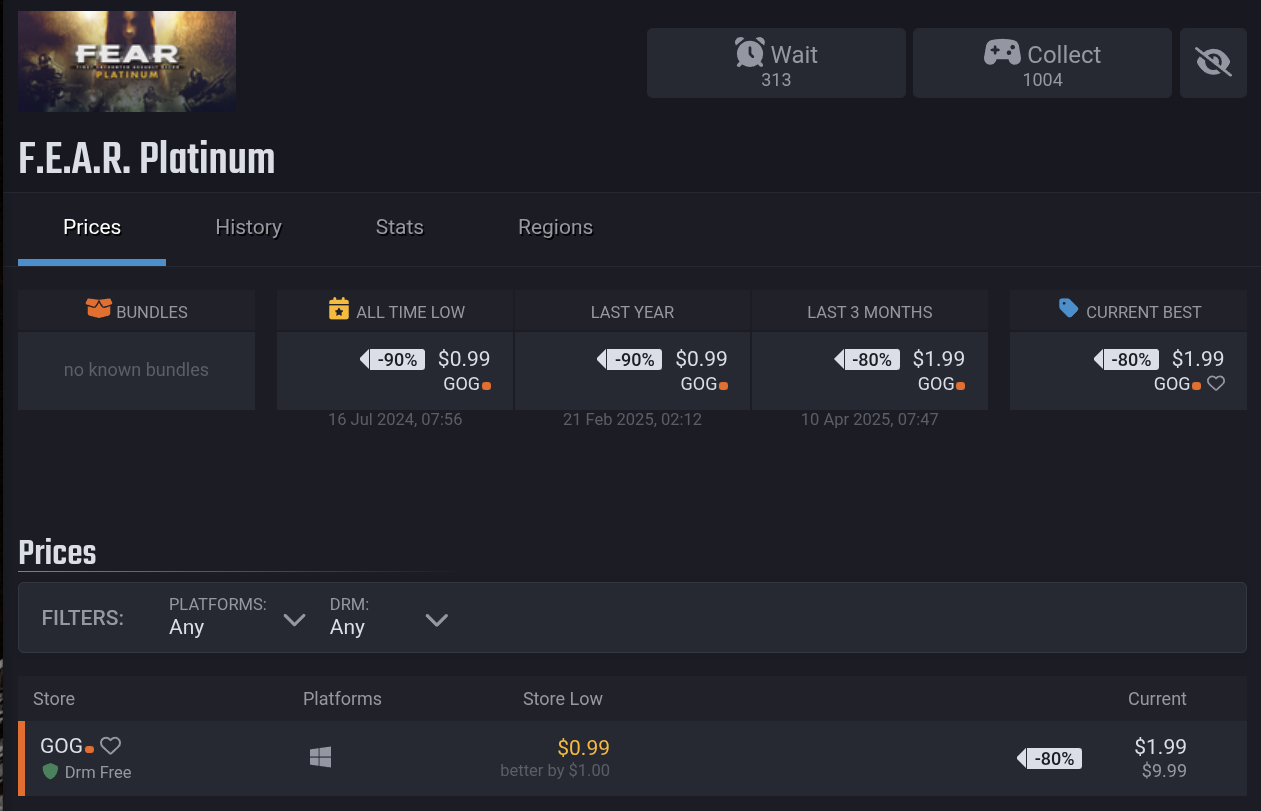Click the Windows platform icon in GOG row
This screenshot has height=811, width=1261.
(x=320, y=758)
